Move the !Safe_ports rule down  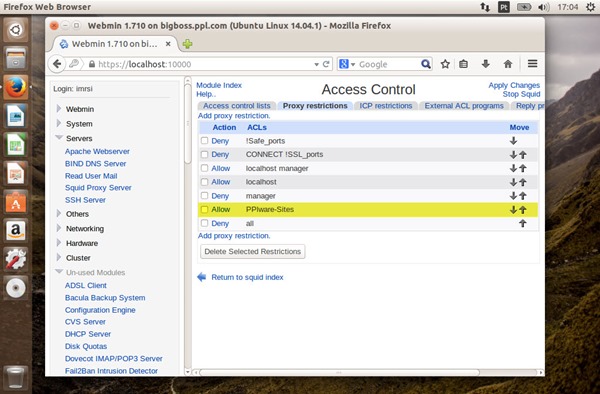pos(513,141)
